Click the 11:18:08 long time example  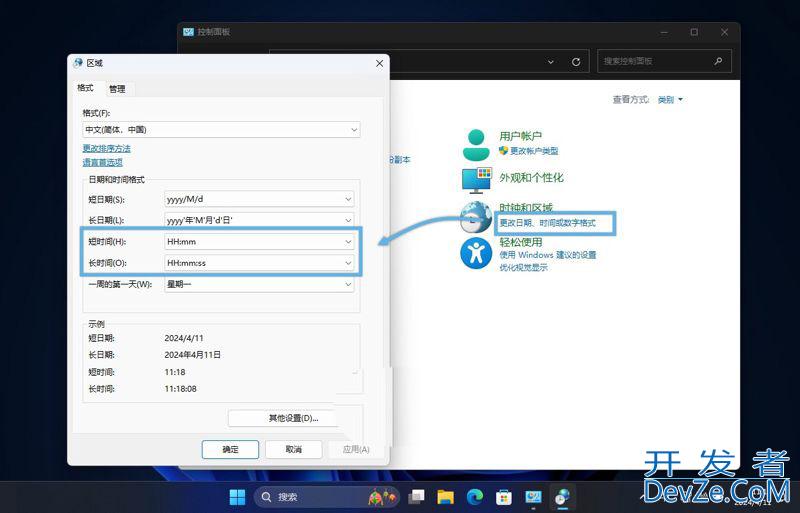(x=180, y=389)
